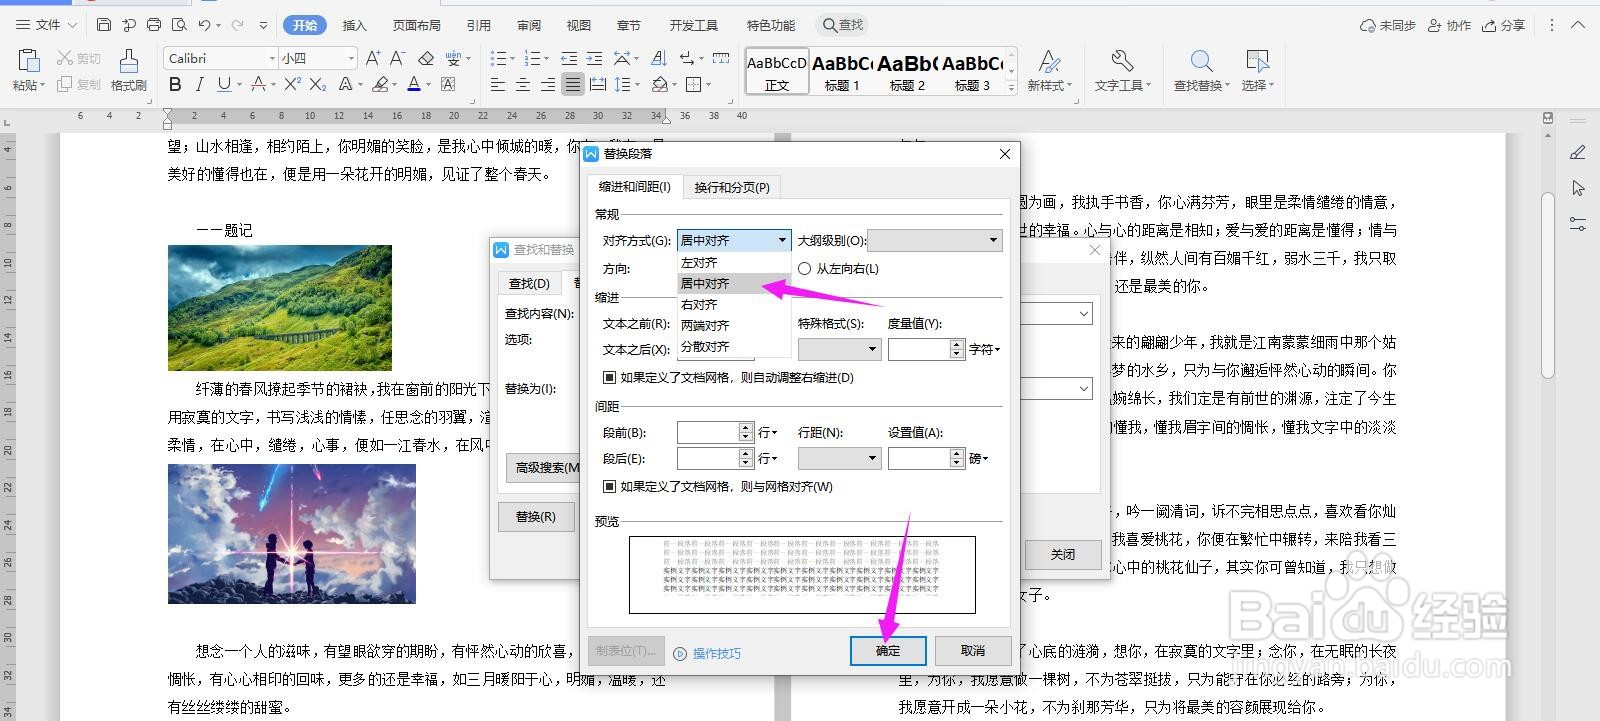
Task: Increase font size with A+ icon
Action: [373, 58]
